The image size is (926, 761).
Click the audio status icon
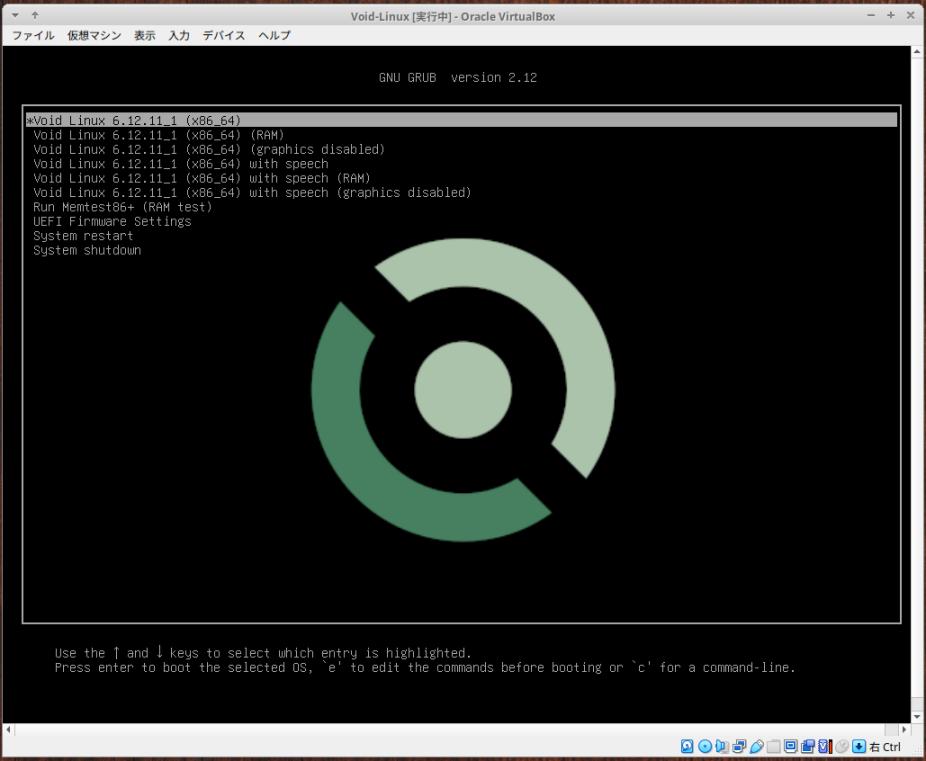pos(722,746)
